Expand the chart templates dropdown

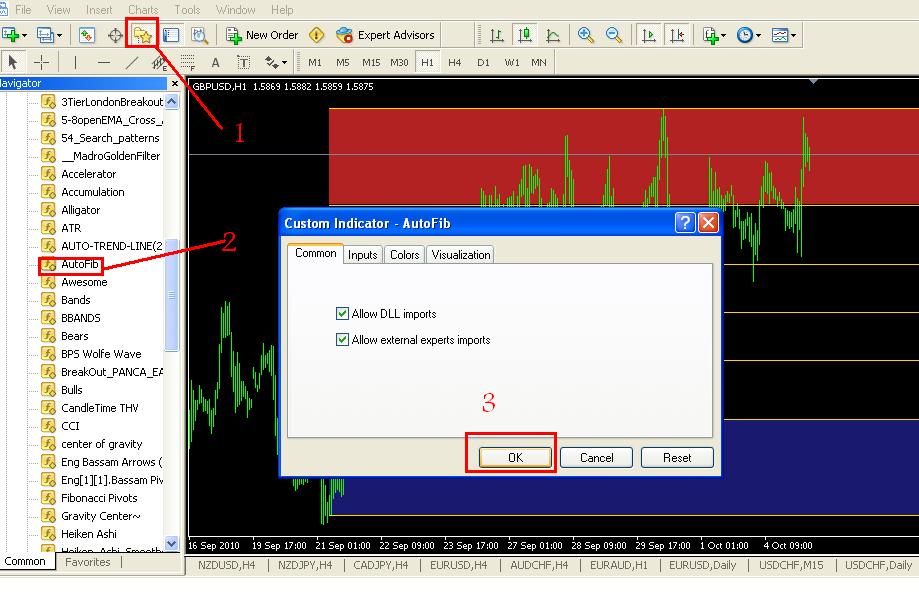784,35
